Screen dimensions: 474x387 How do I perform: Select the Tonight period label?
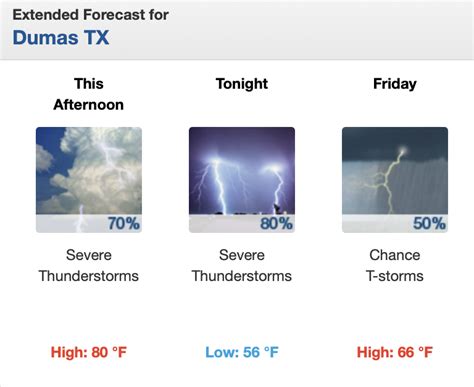[242, 84]
